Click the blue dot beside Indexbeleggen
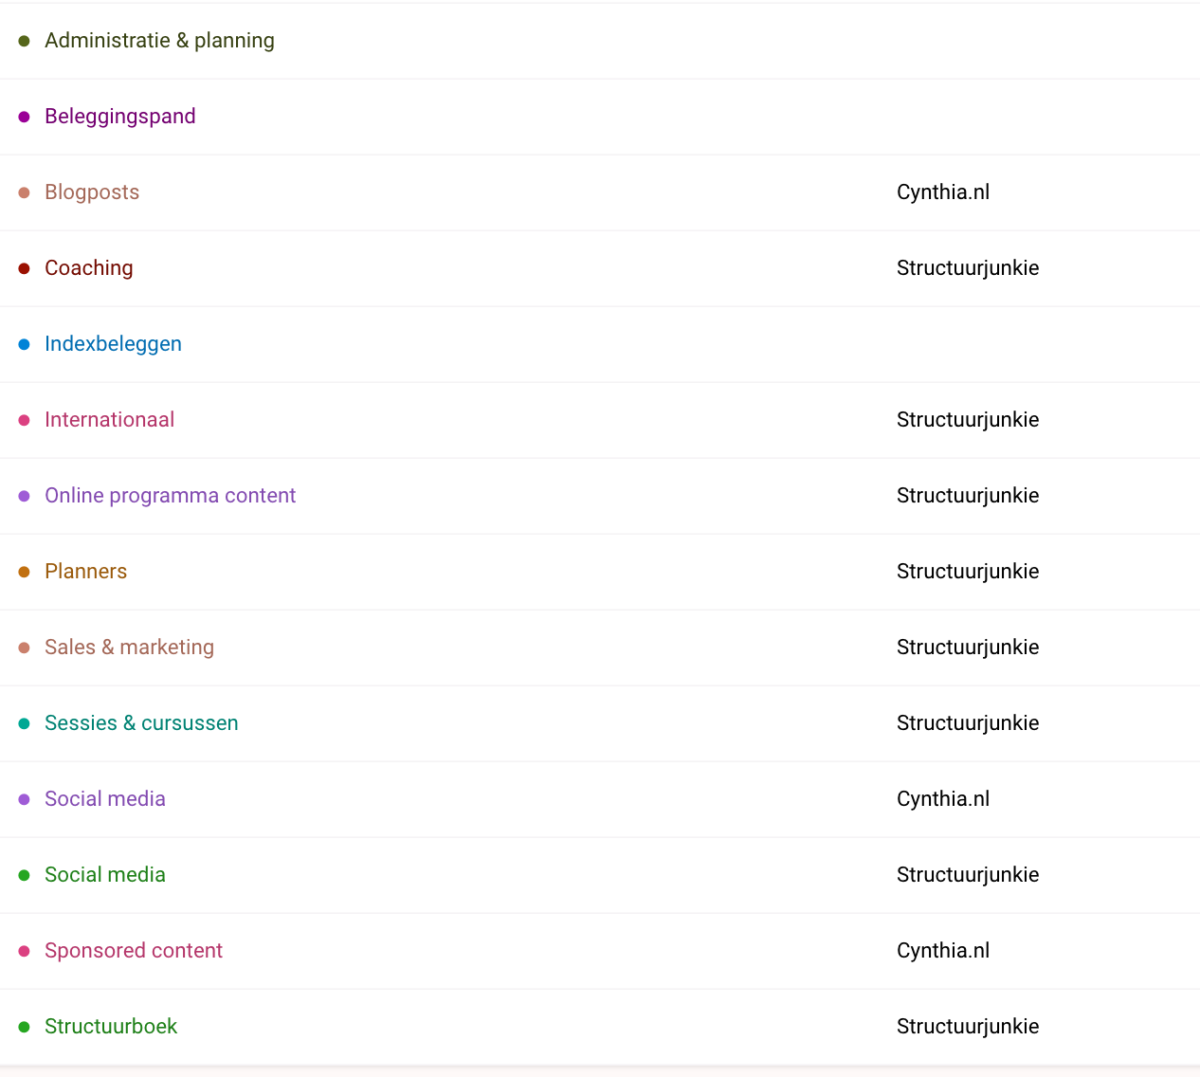Screen dimensions: 1200x1077 coord(24,344)
